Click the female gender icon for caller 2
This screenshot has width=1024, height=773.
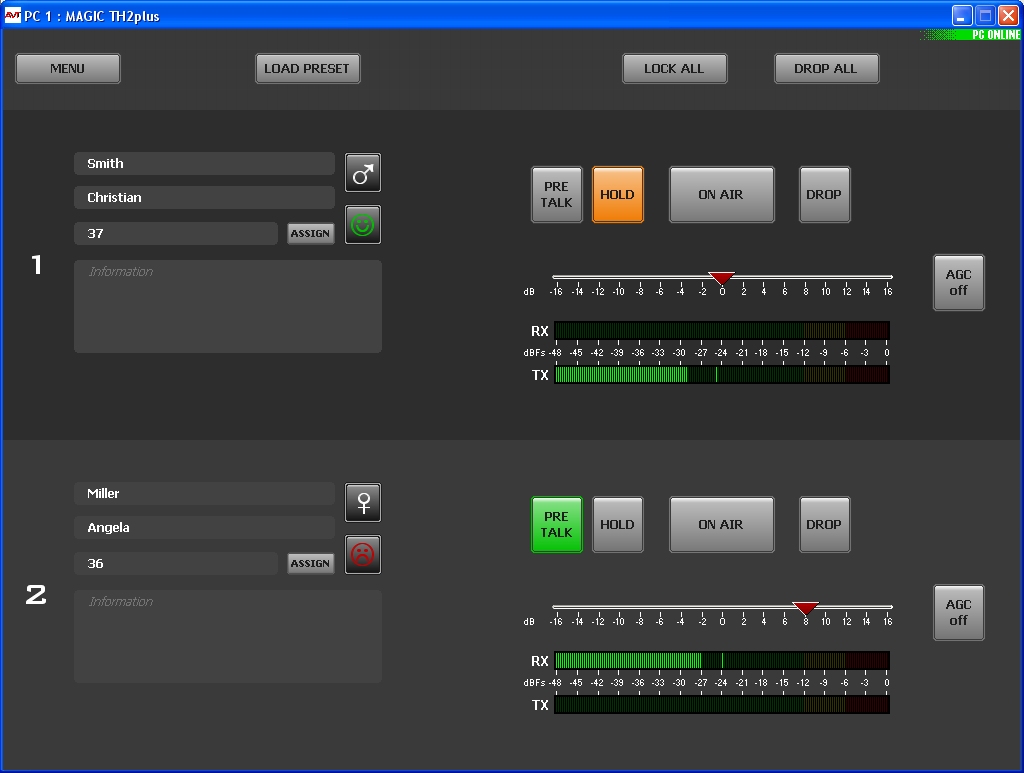click(x=363, y=503)
